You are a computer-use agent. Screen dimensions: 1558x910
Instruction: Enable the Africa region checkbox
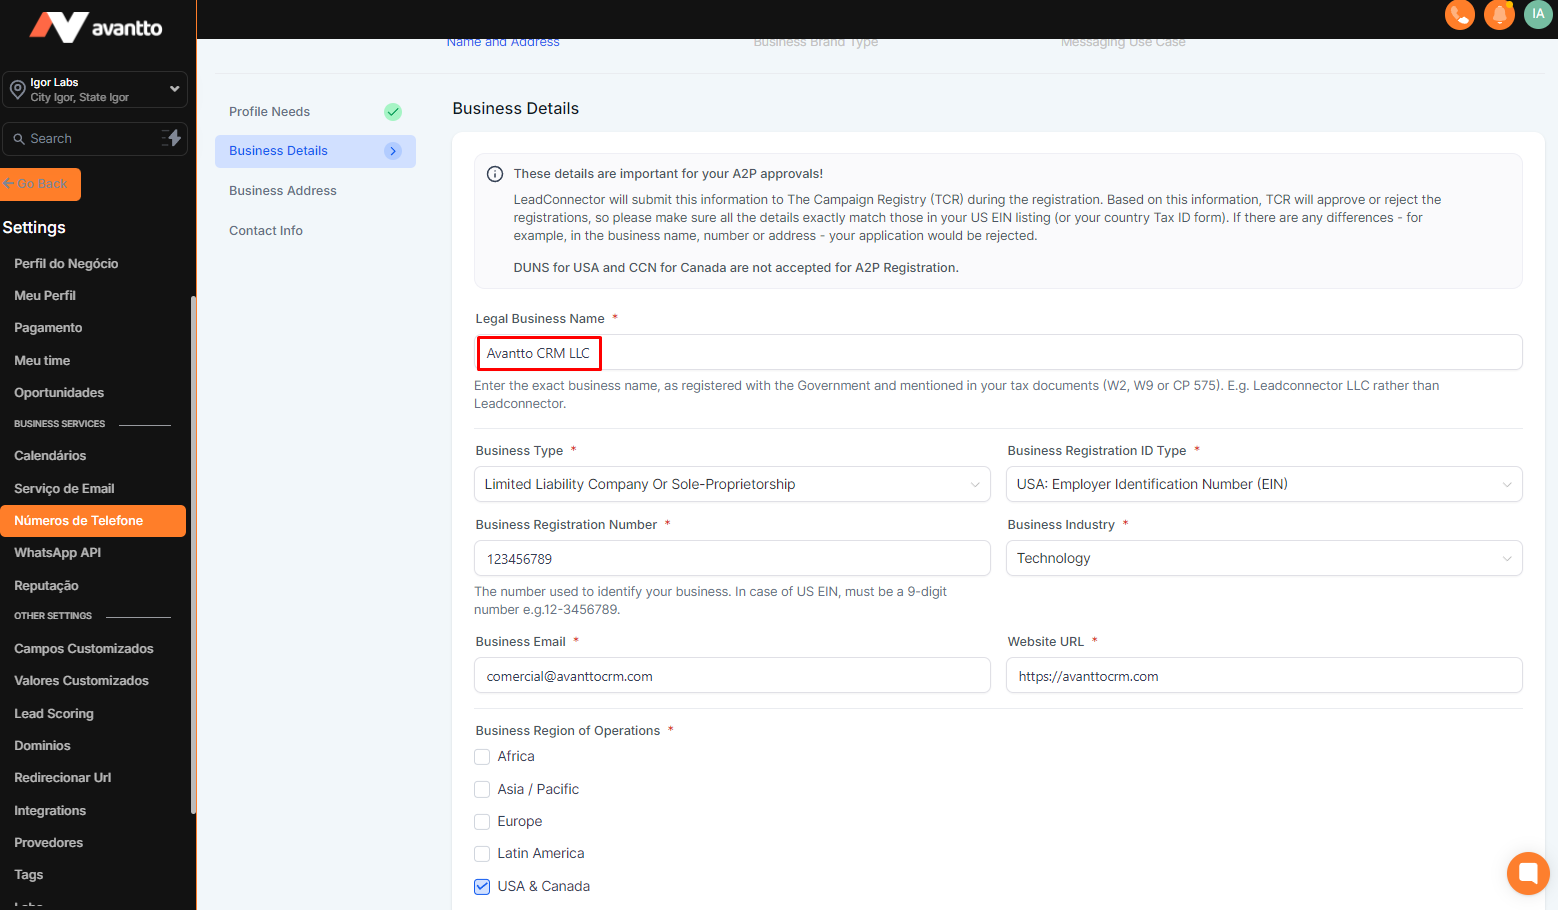coord(482,757)
